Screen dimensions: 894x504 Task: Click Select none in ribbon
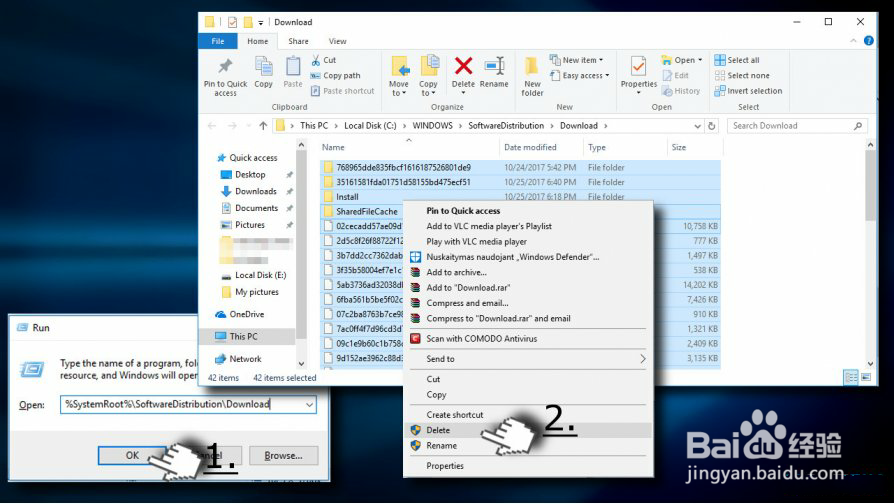point(742,75)
